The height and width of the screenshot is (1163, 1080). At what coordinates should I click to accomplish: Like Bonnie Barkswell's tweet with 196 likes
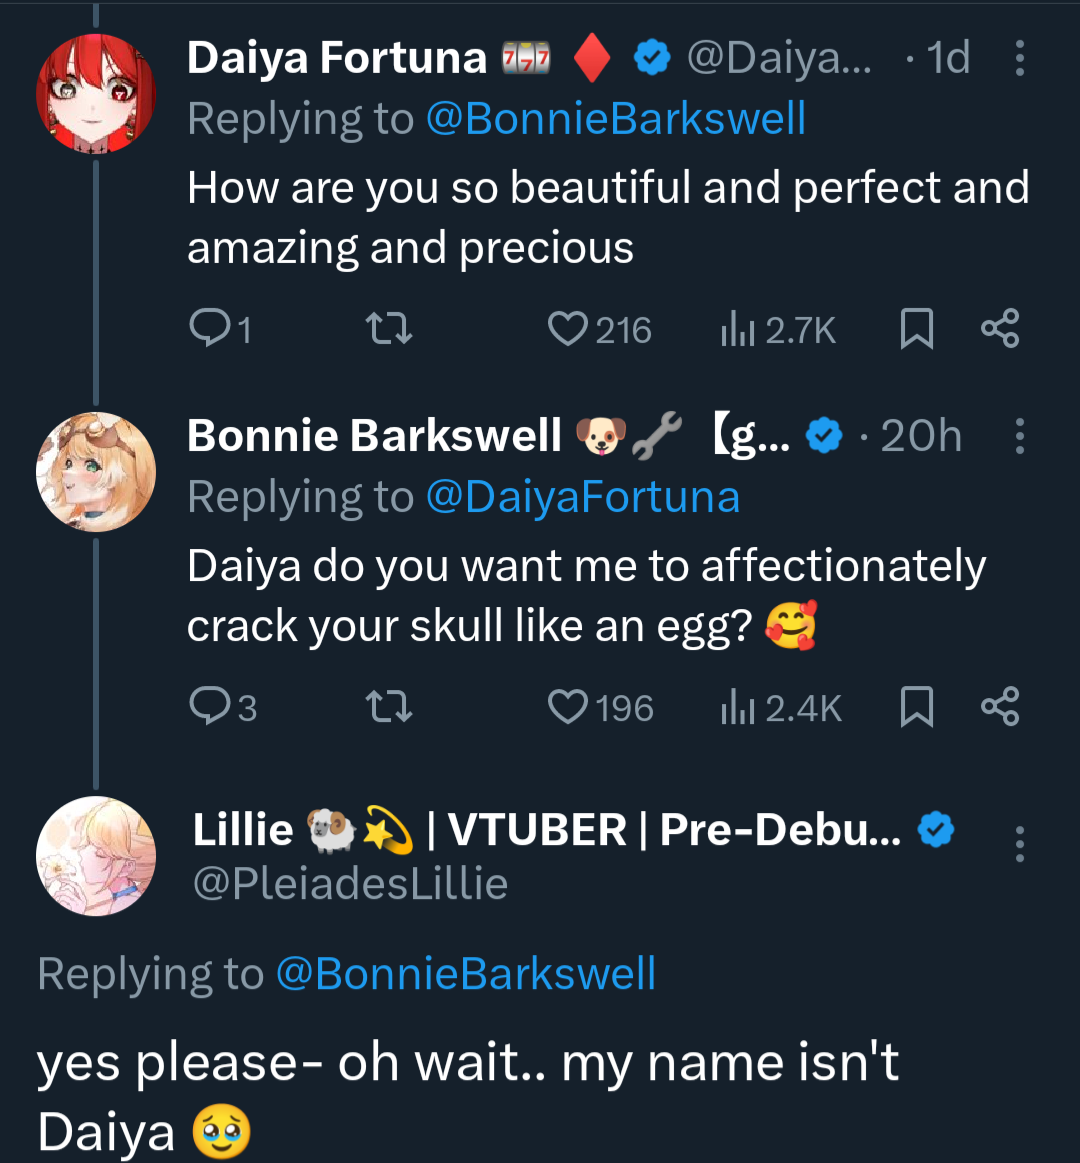coord(568,707)
